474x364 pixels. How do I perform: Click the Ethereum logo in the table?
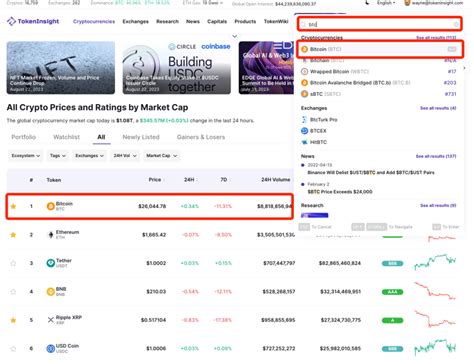pos(51,235)
